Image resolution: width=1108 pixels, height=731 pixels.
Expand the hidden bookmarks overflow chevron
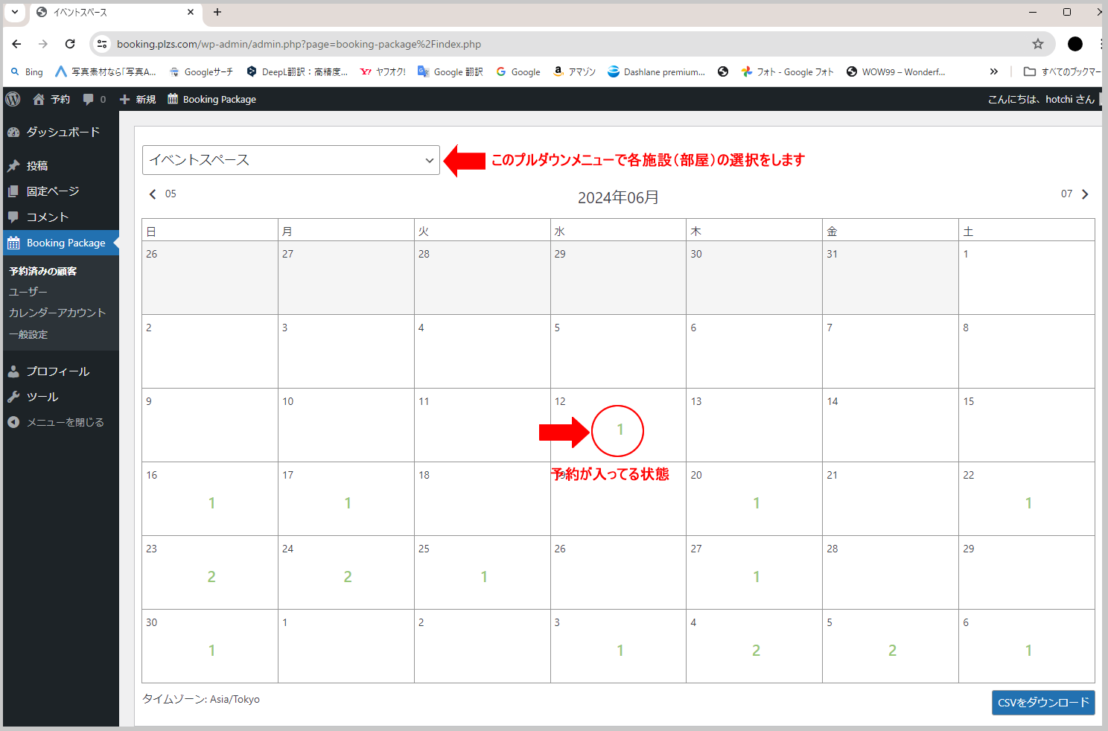click(993, 72)
